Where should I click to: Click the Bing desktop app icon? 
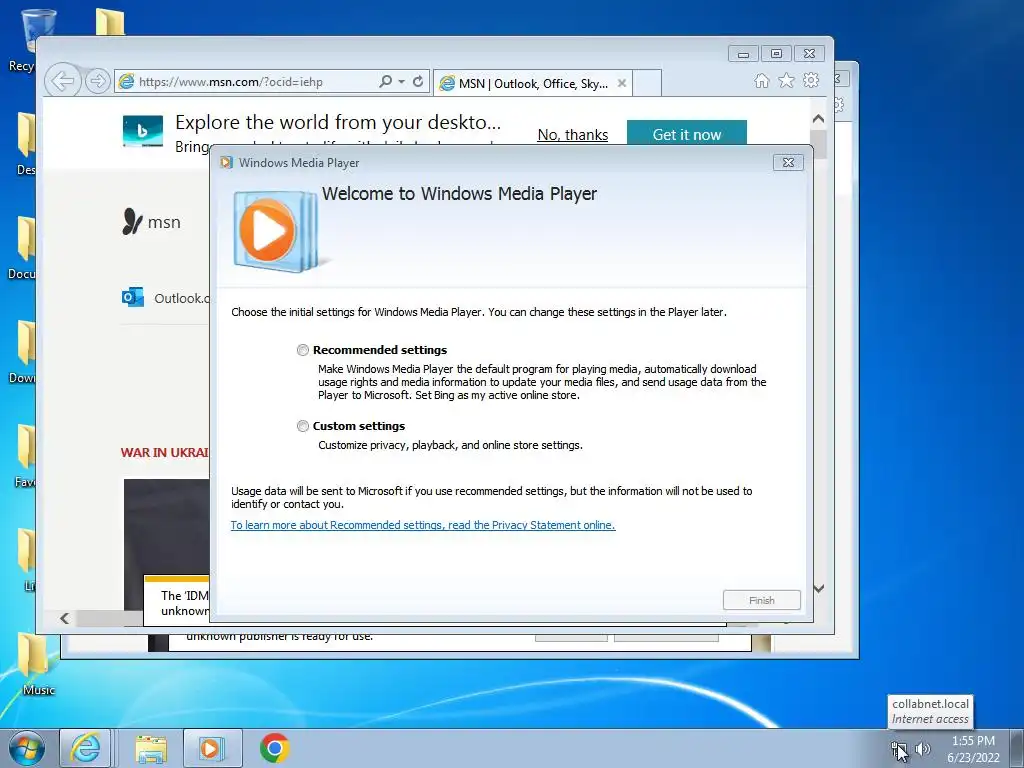point(142,131)
